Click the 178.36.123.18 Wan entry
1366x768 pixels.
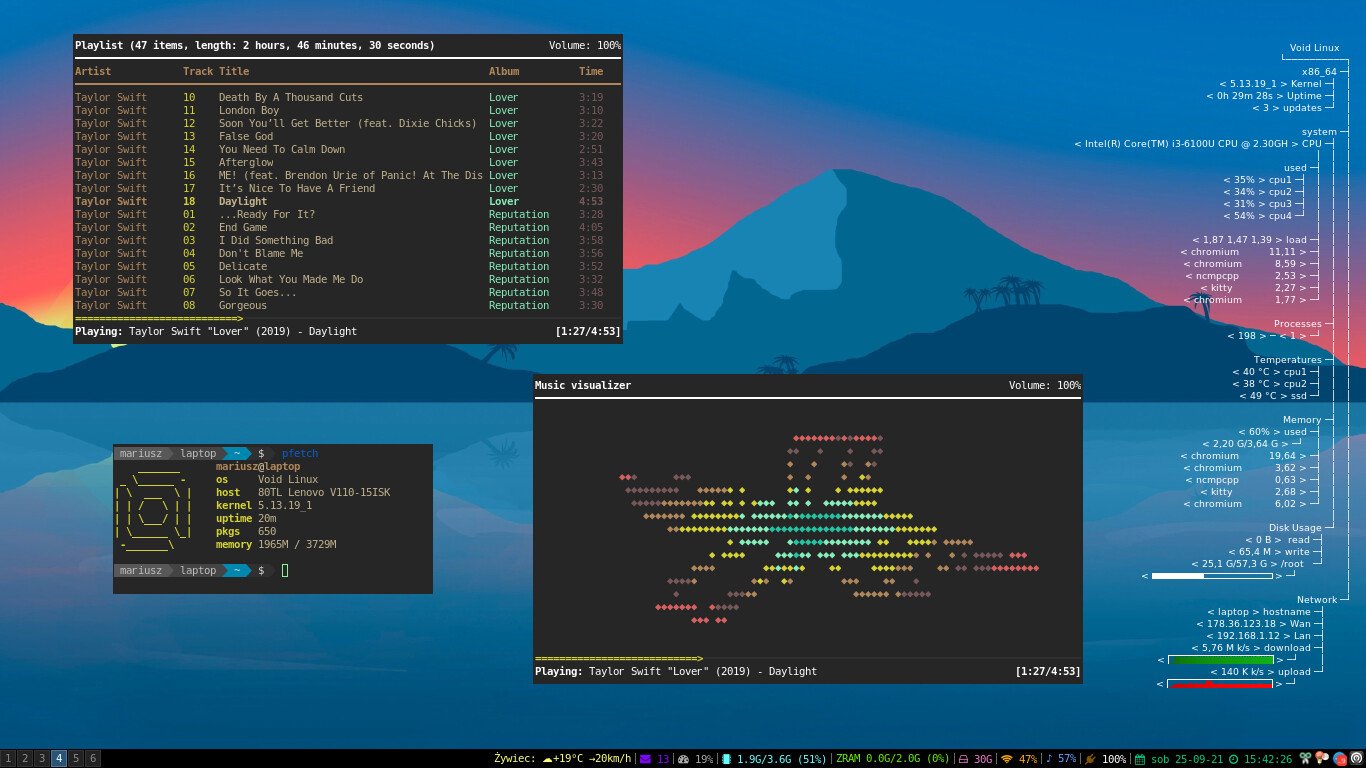[1253, 624]
